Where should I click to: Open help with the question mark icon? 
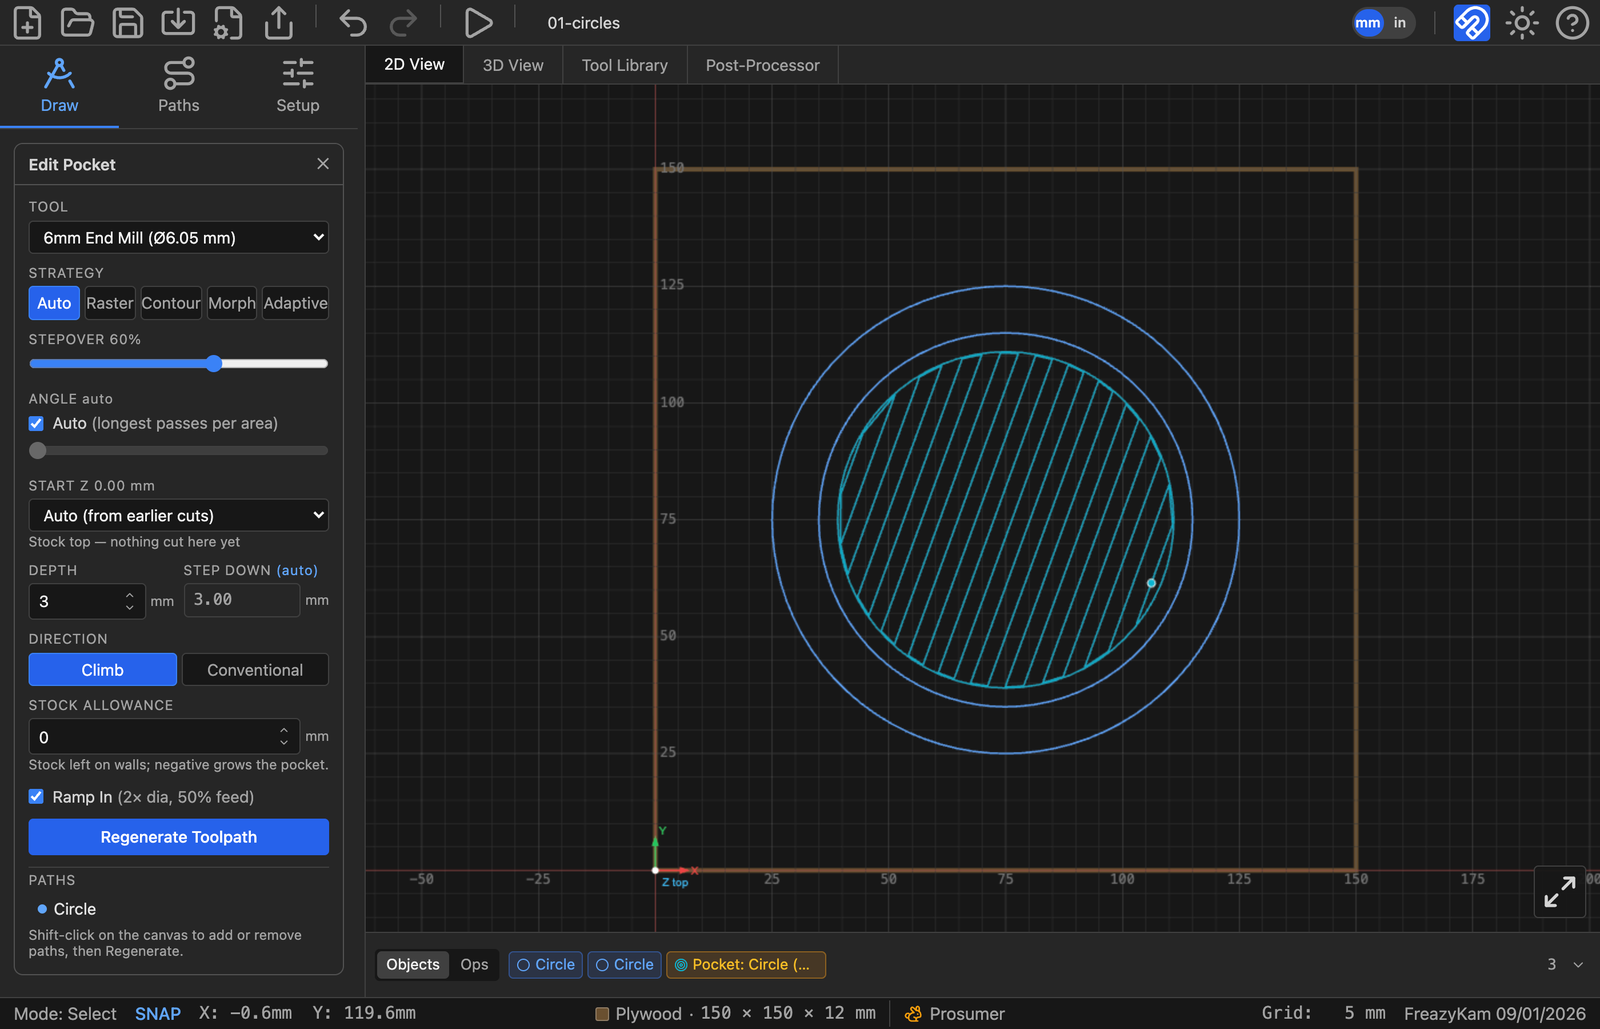[1572, 22]
